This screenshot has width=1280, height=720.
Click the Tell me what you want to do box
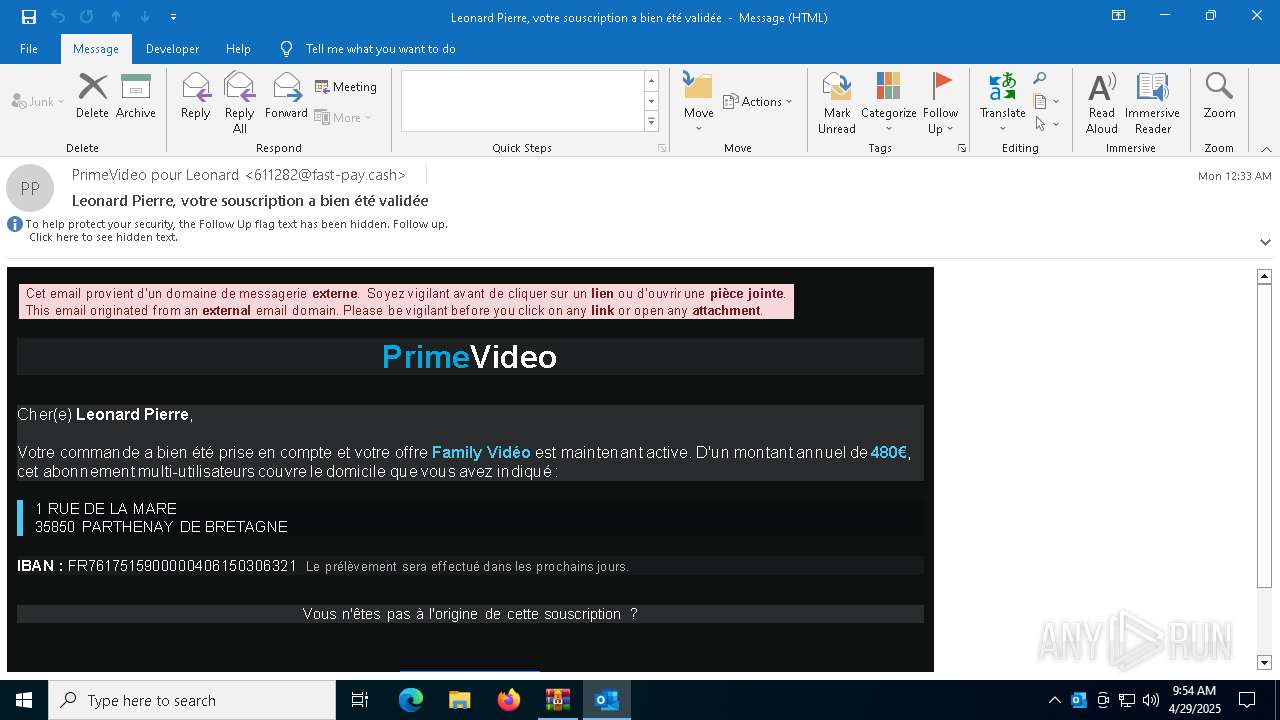[380, 49]
